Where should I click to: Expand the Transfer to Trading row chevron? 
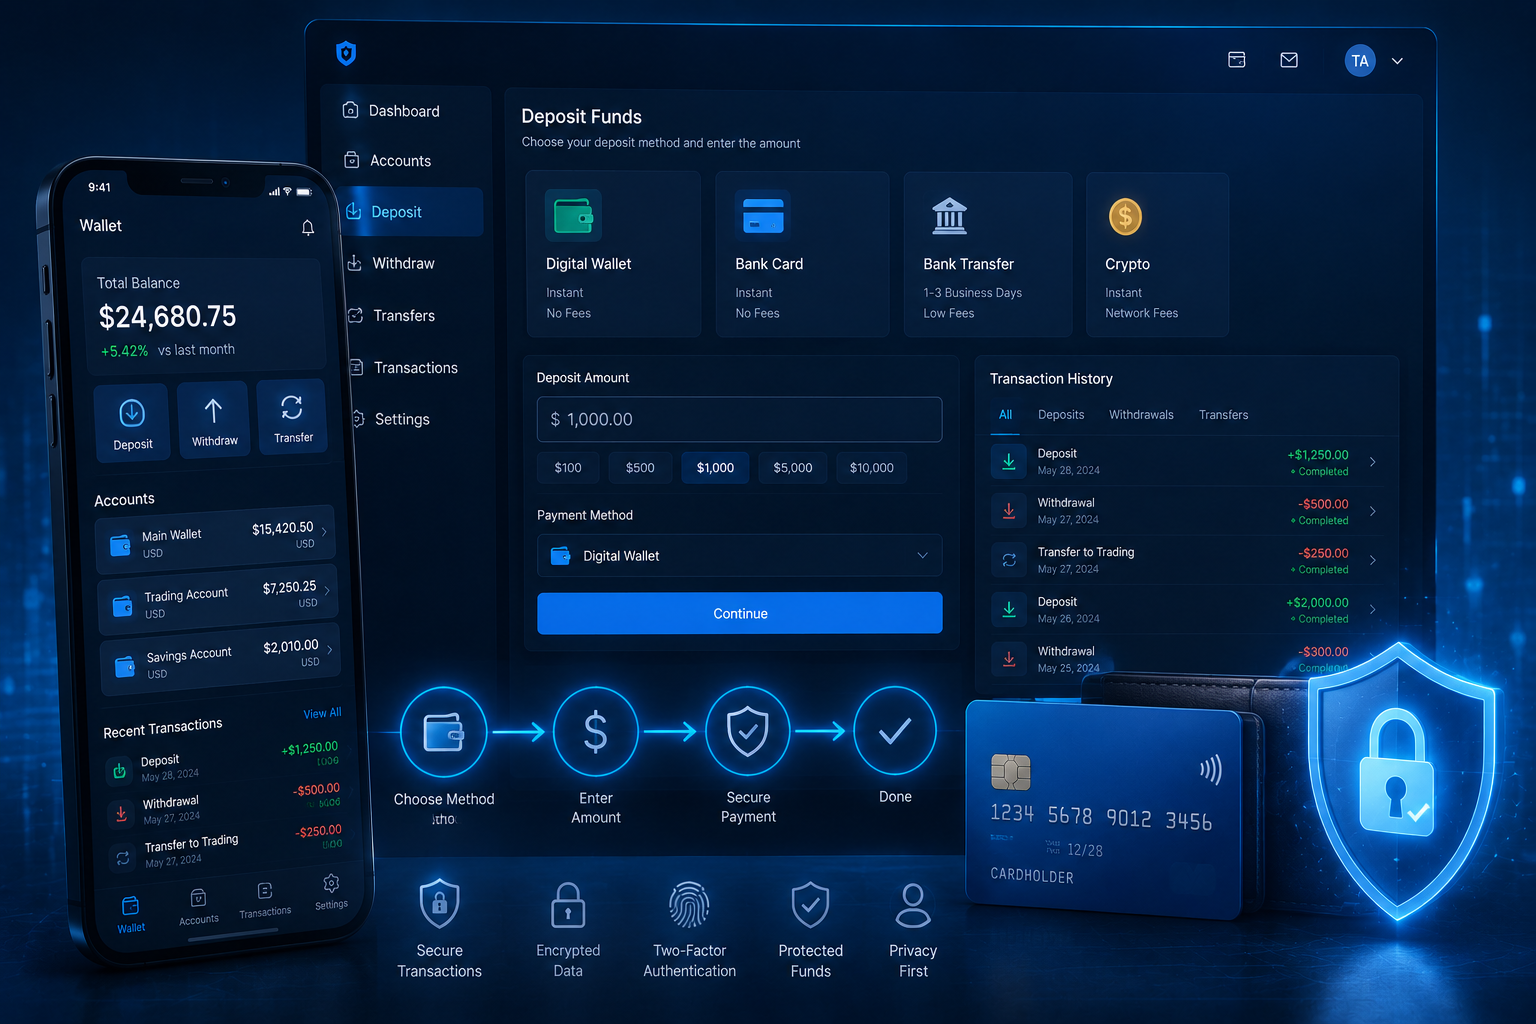(x=1373, y=560)
